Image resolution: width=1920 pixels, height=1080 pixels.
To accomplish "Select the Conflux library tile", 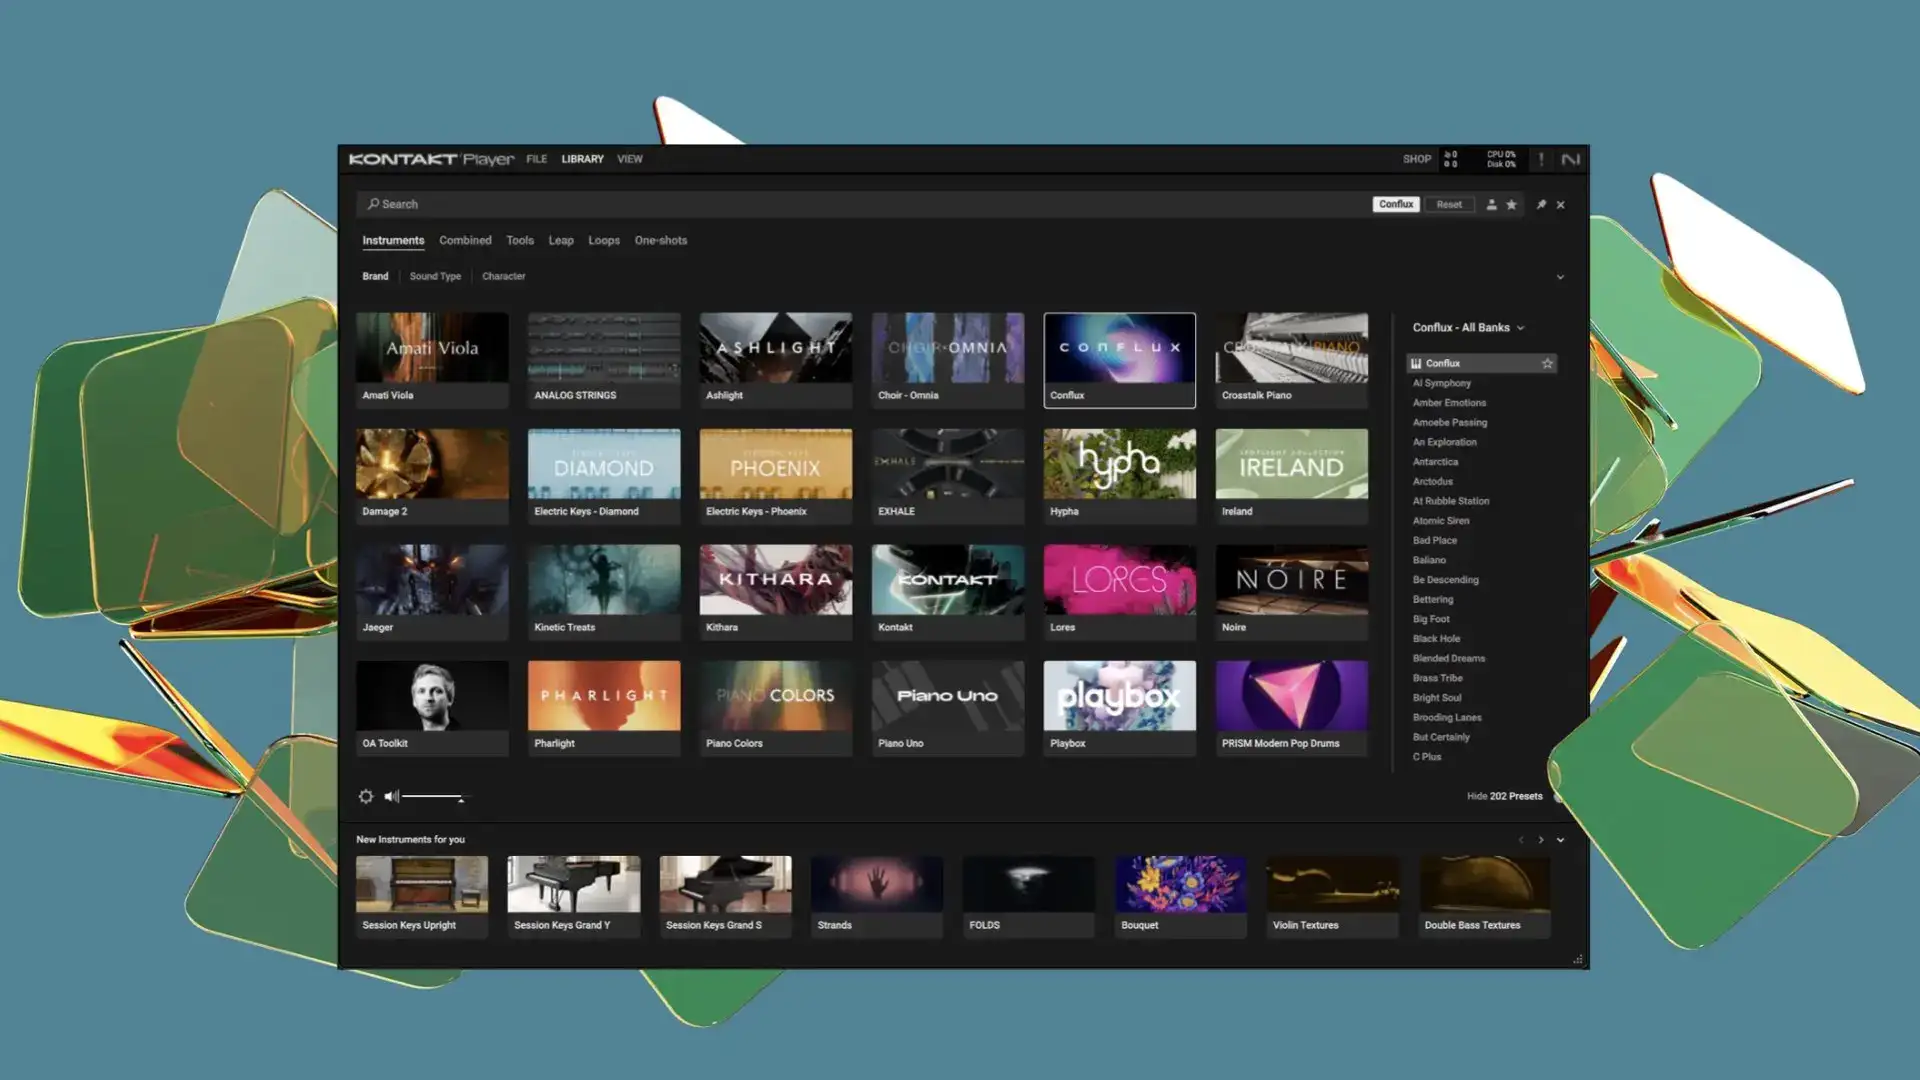I will point(1120,360).
